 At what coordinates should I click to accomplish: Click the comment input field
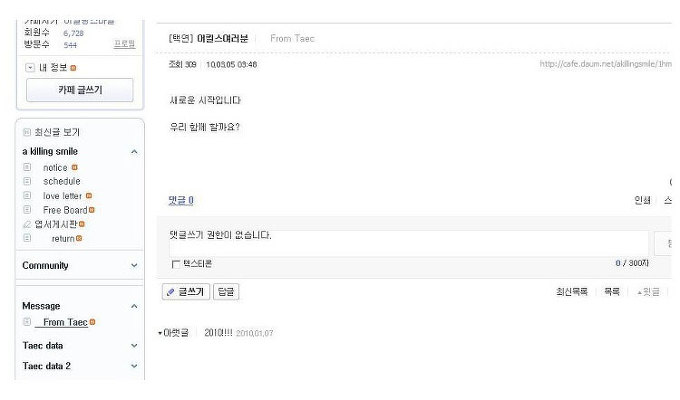click(x=409, y=243)
